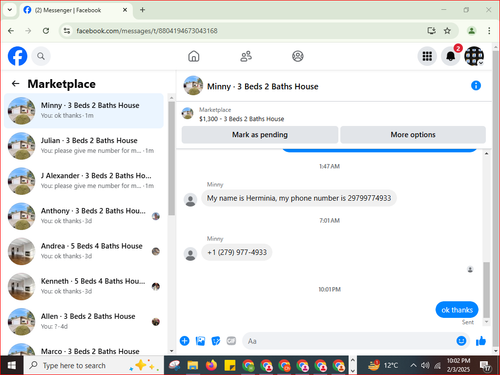Open Julian 3 Beds 2 Baths House chat
Image resolution: width=500 pixels, height=375 pixels.
click(x=84, y=146)
